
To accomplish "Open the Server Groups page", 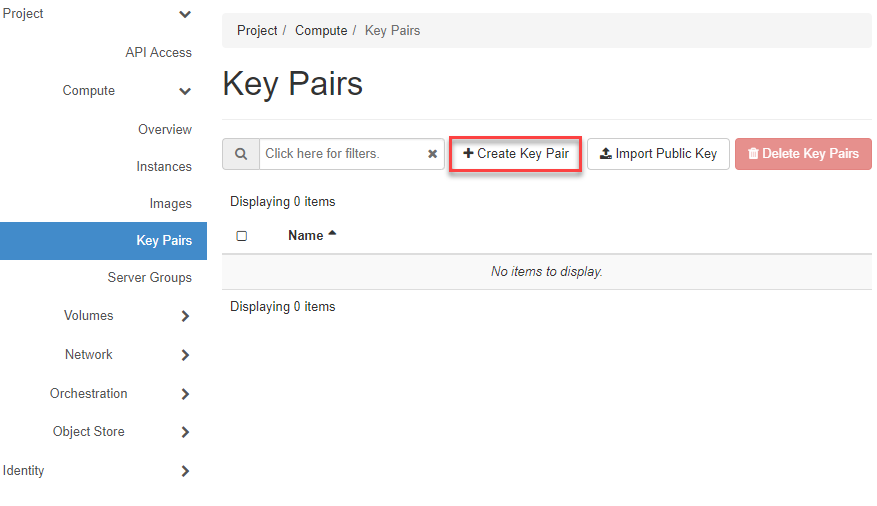I will pyautogui.click(x=149, y=277).
